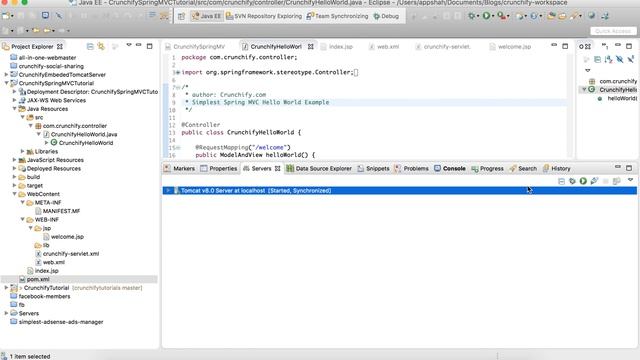Click the Run green play toolbar icon

click(x=486, y=16)
